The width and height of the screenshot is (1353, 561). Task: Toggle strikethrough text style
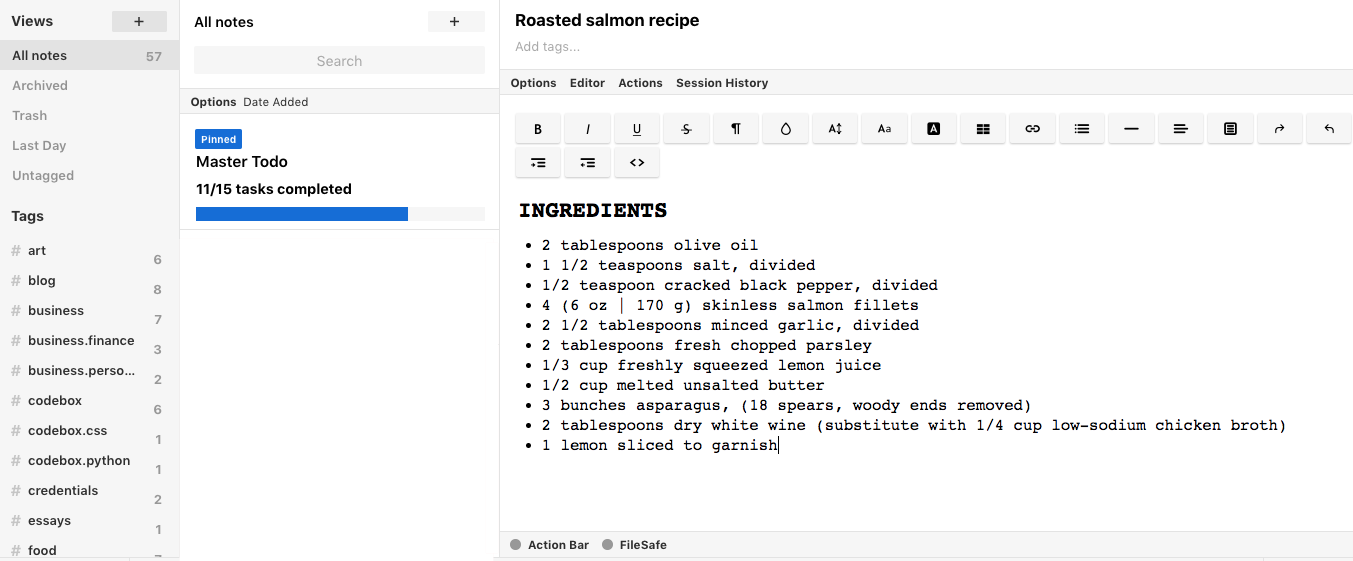coord(687,129)
